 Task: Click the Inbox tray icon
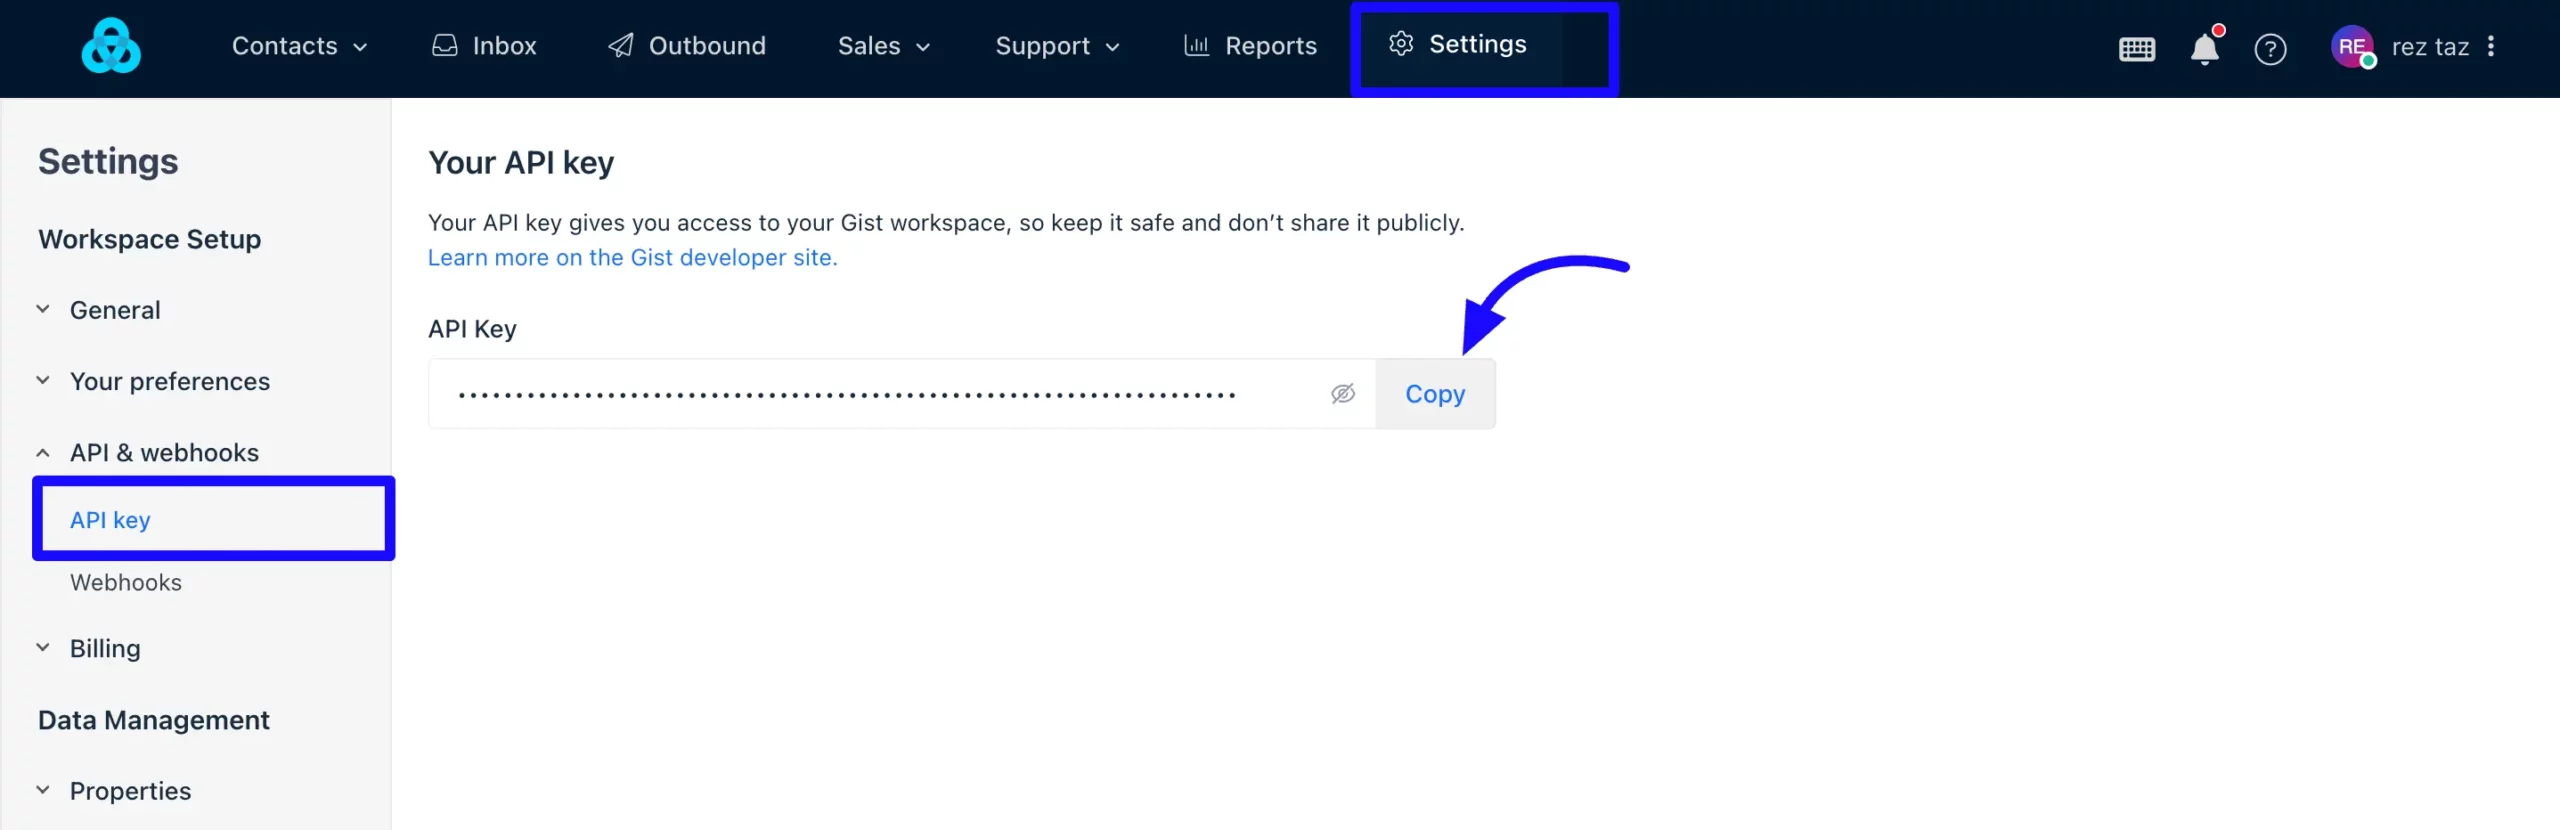444,46
